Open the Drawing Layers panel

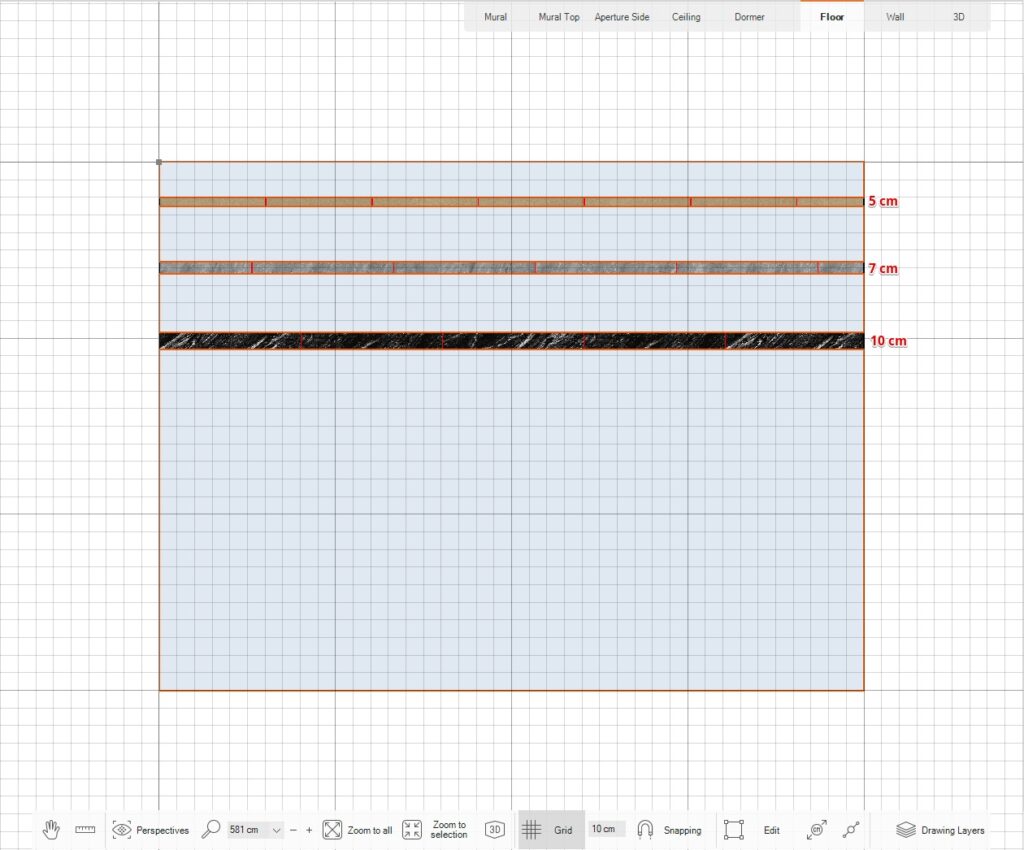940,830
